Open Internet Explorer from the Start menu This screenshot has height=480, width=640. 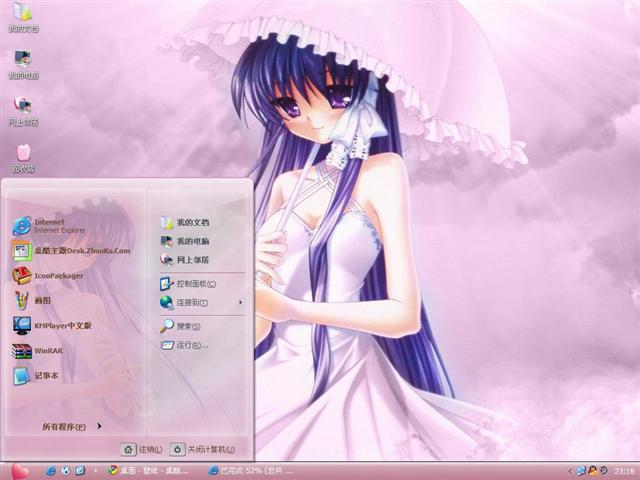coord(48,225)
